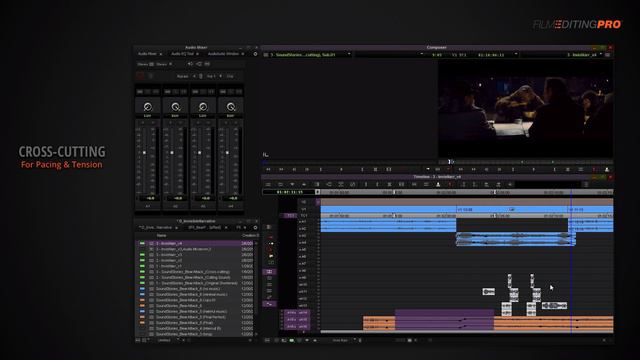The width and height of the screenshot is (640, 360).
Task: Open the Untitled bin view dropdown
Action: 168,340
